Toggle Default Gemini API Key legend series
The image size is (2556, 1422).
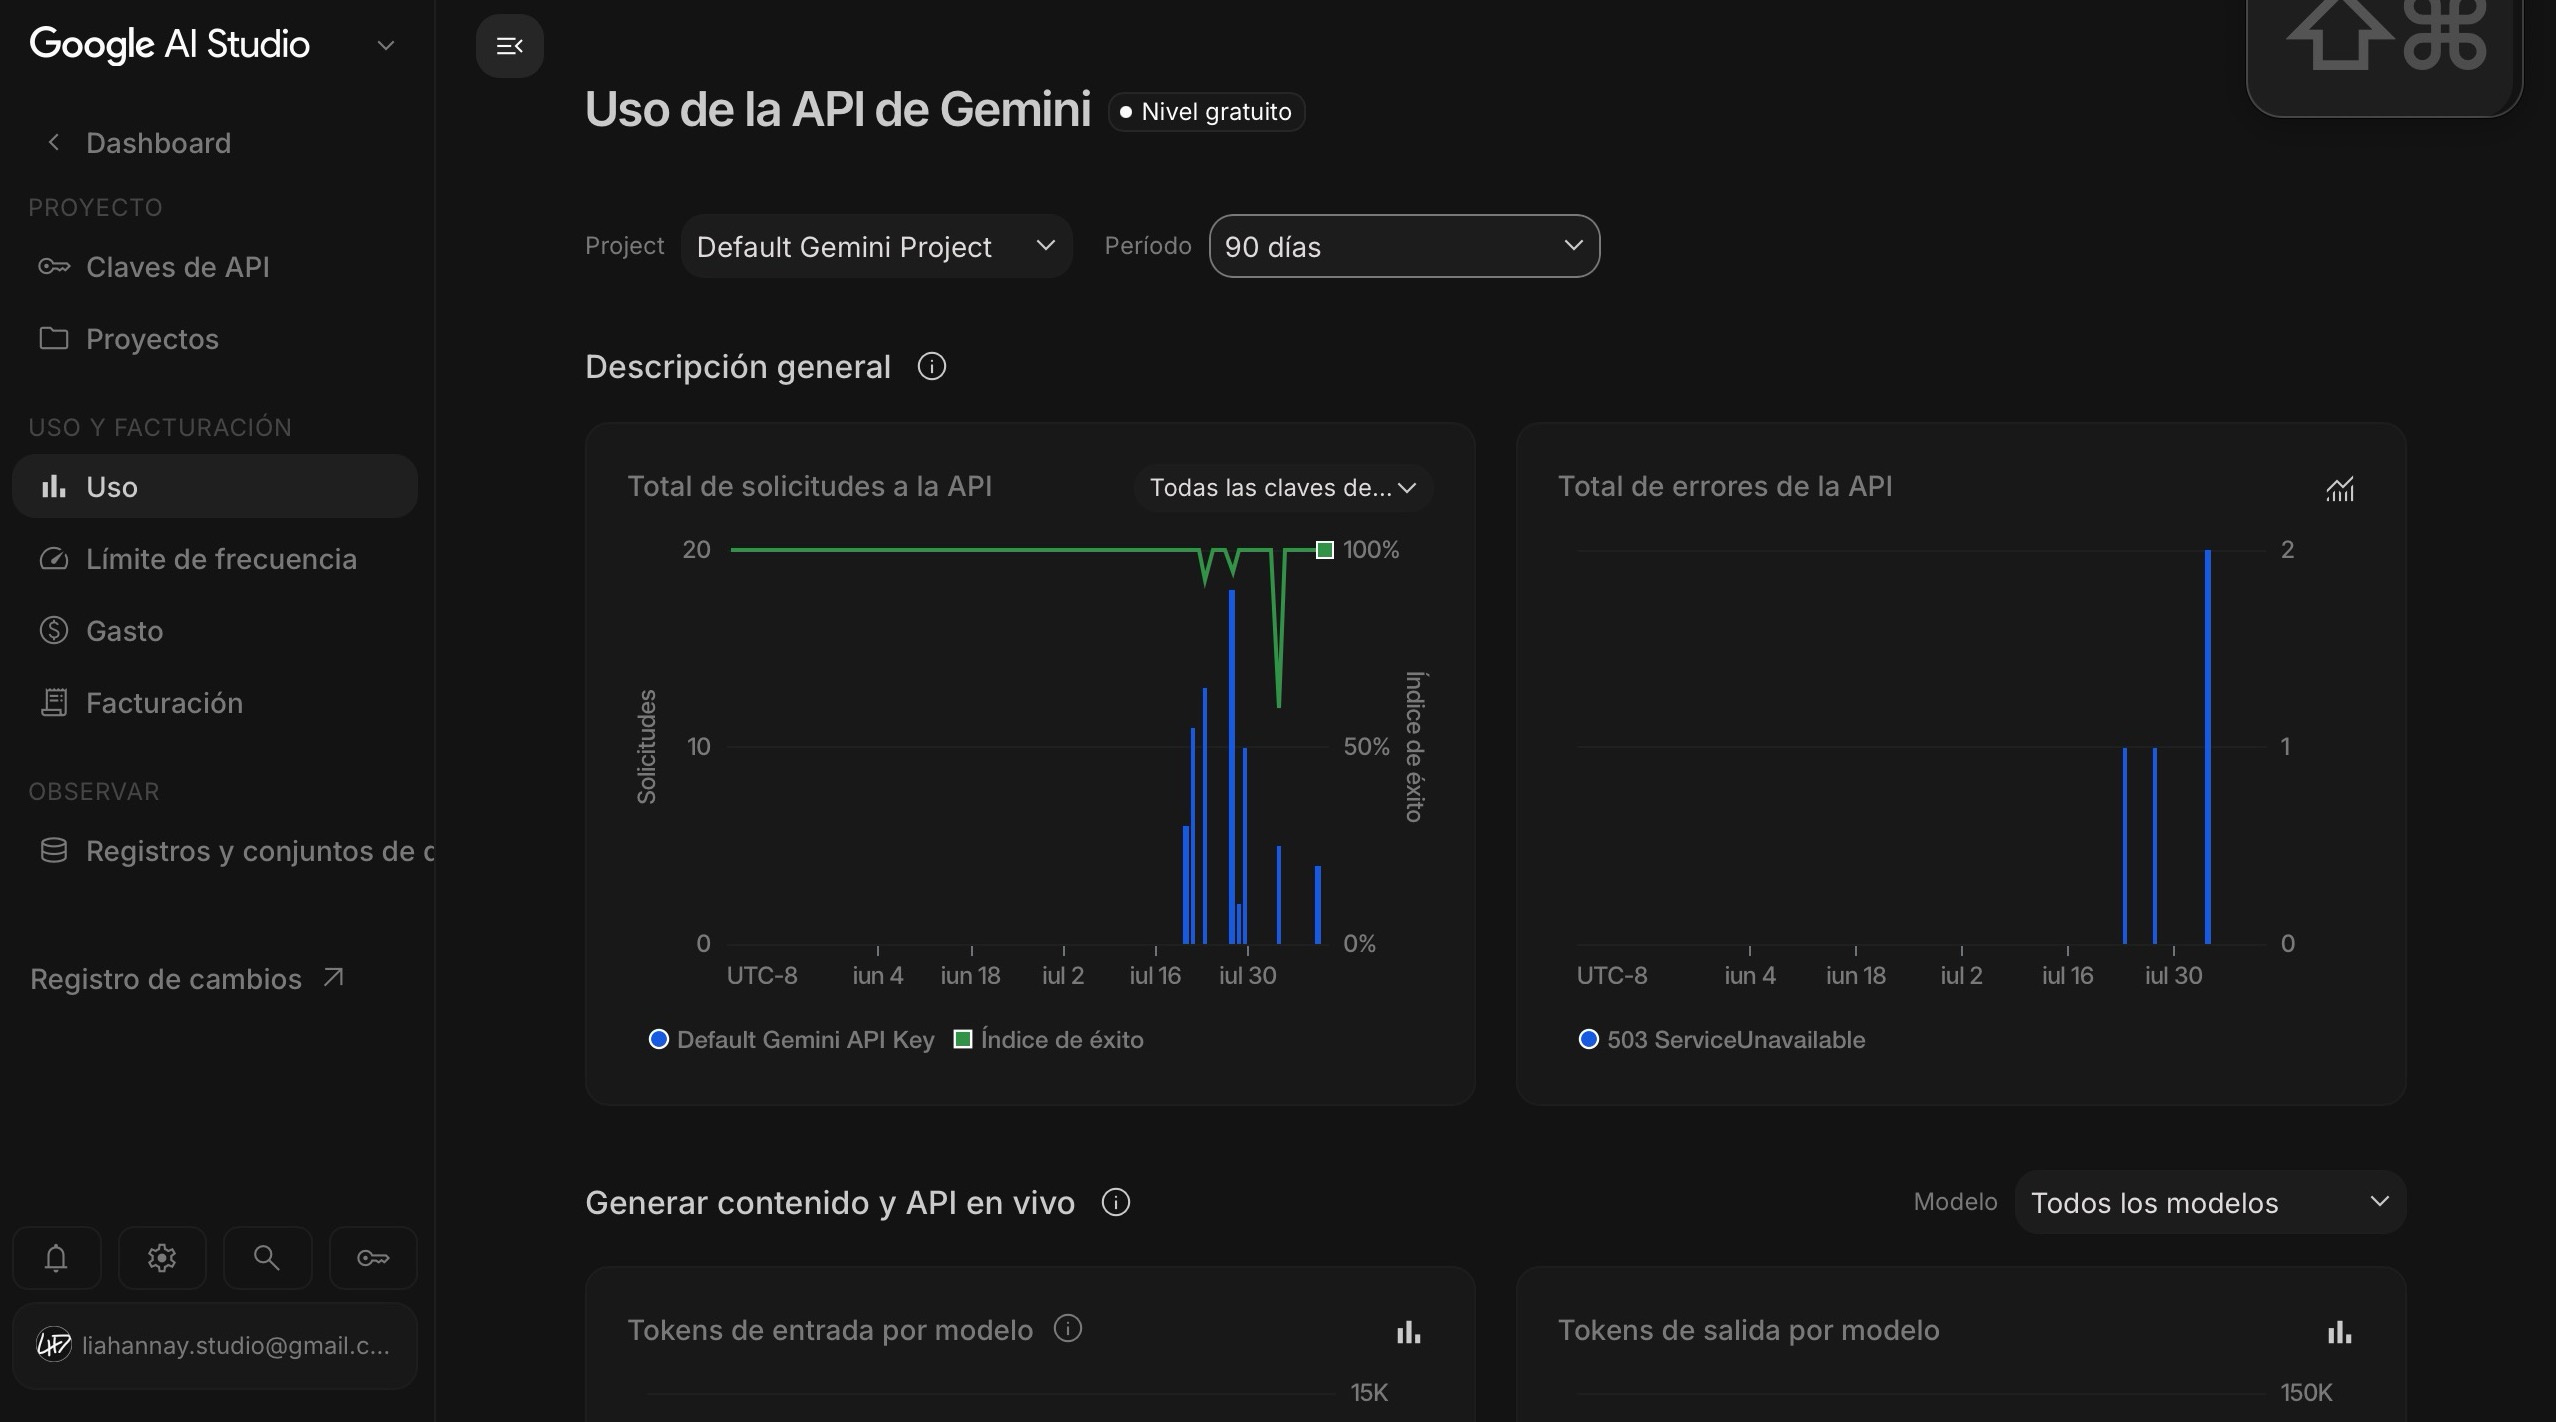(792, 1040)
